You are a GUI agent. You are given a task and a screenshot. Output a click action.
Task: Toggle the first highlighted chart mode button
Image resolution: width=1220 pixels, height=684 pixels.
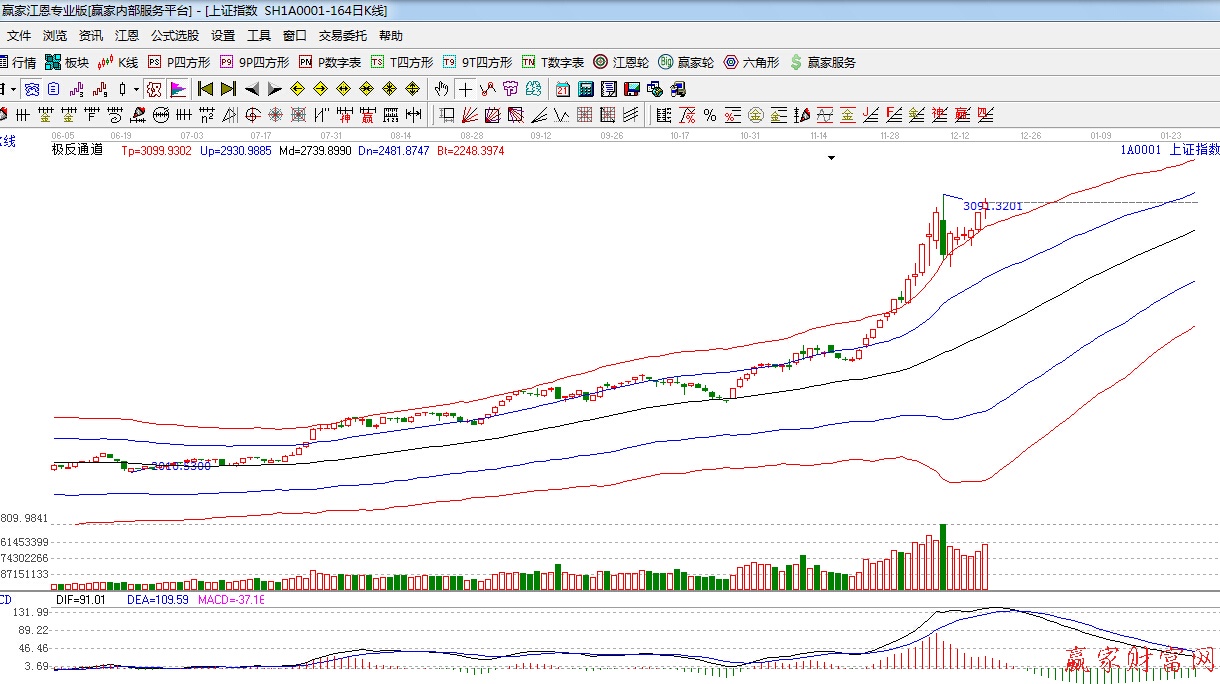pos(153,89)
